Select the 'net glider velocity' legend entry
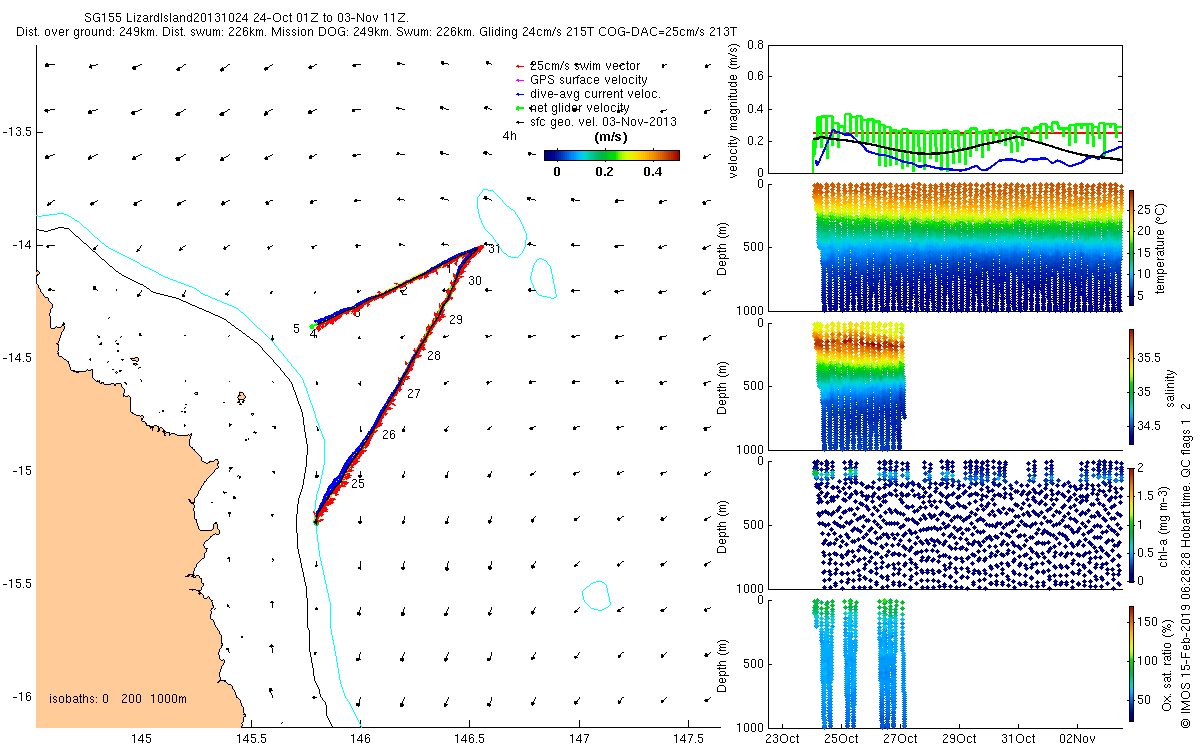 tap(571, 107)
